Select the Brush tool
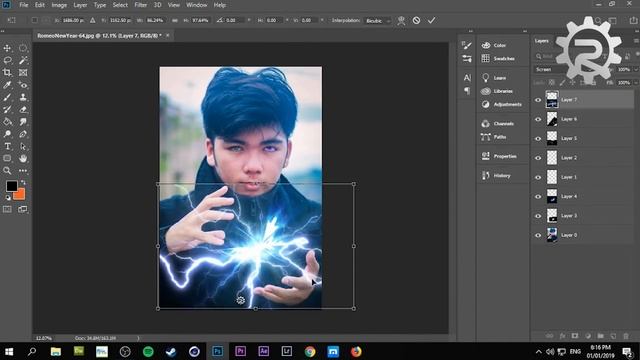Image resolution: width=640 pixels, height=360 pixels. 7,97
